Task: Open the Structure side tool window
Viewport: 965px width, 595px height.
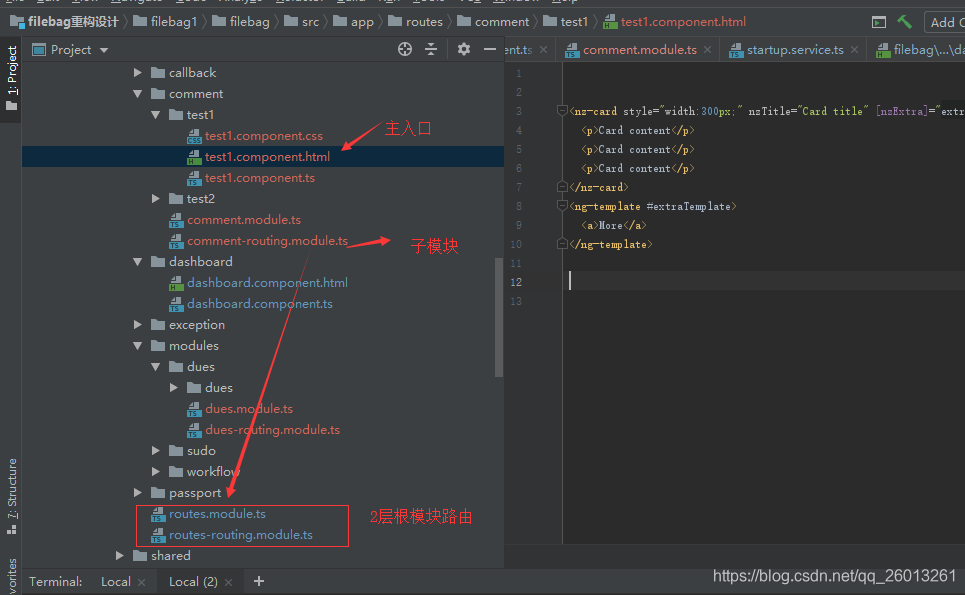Action: coord(12,496)
